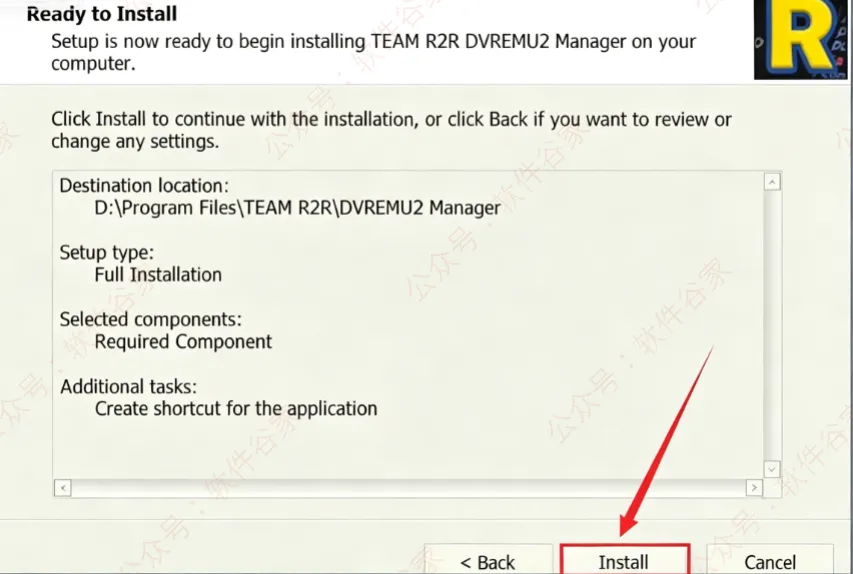Image resolution: width=853 pixels, height=574 pixels.
Task: Click the 'Destination location:' label
Action: pos(144,186)
